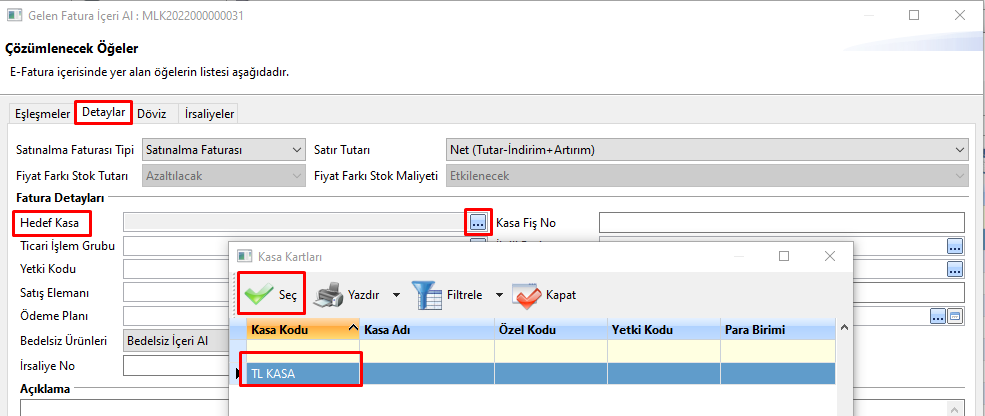Click the Kasa Kartları title bar icon
Screen dimensions: 985x416
coord(244,256)
